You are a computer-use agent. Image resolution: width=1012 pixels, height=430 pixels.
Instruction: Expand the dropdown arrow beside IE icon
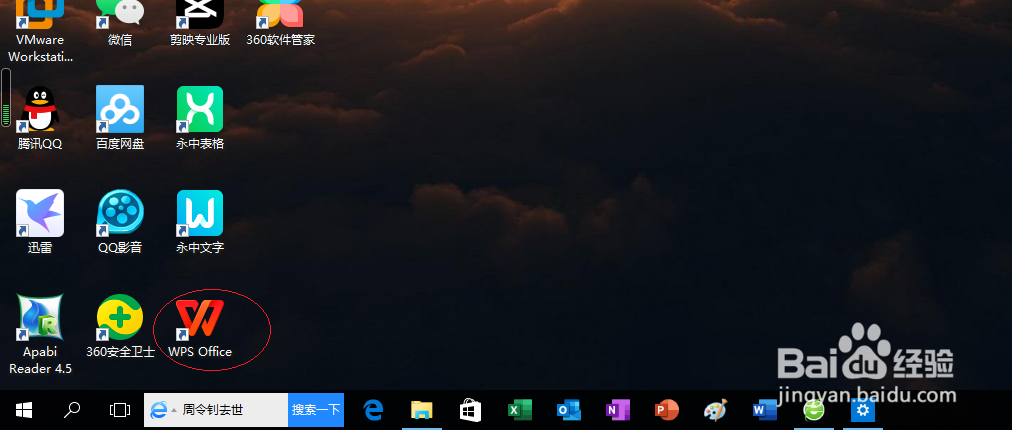point(174,410)
